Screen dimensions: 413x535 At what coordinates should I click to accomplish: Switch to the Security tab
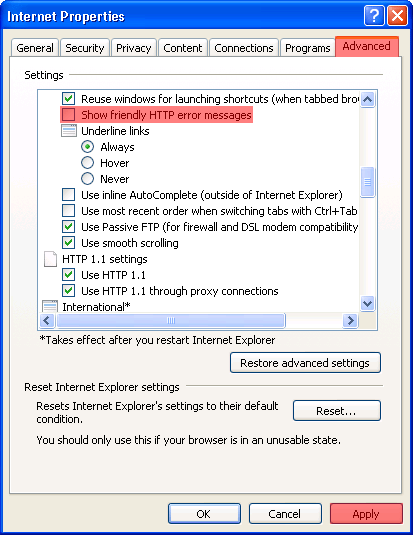click(x=85, y=48)
